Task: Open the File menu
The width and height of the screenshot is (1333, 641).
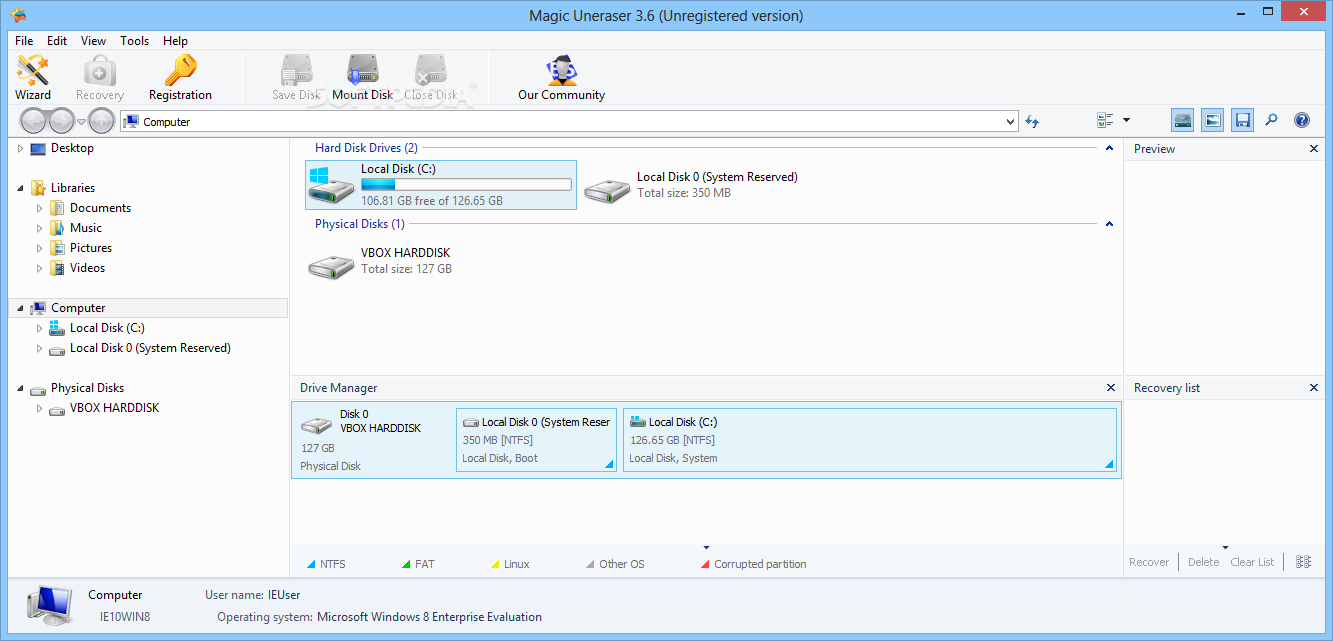Action: coord(24,41)
